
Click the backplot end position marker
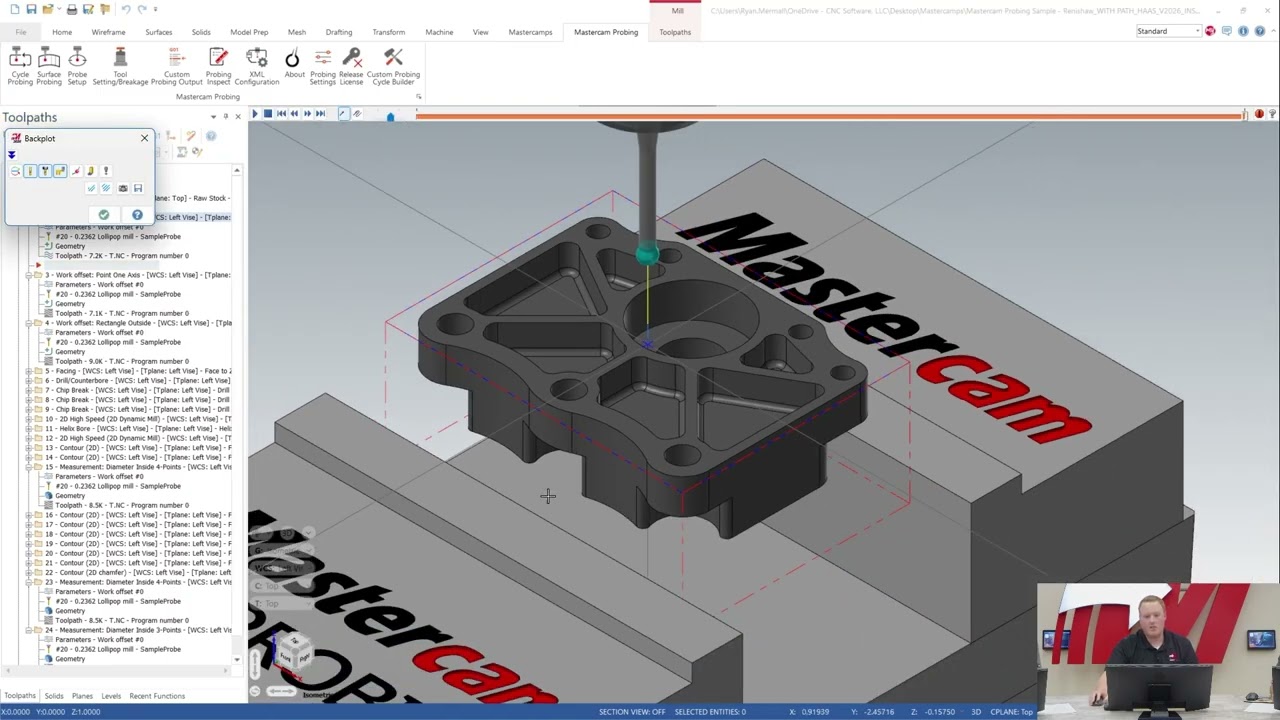tap(1245, 115)
